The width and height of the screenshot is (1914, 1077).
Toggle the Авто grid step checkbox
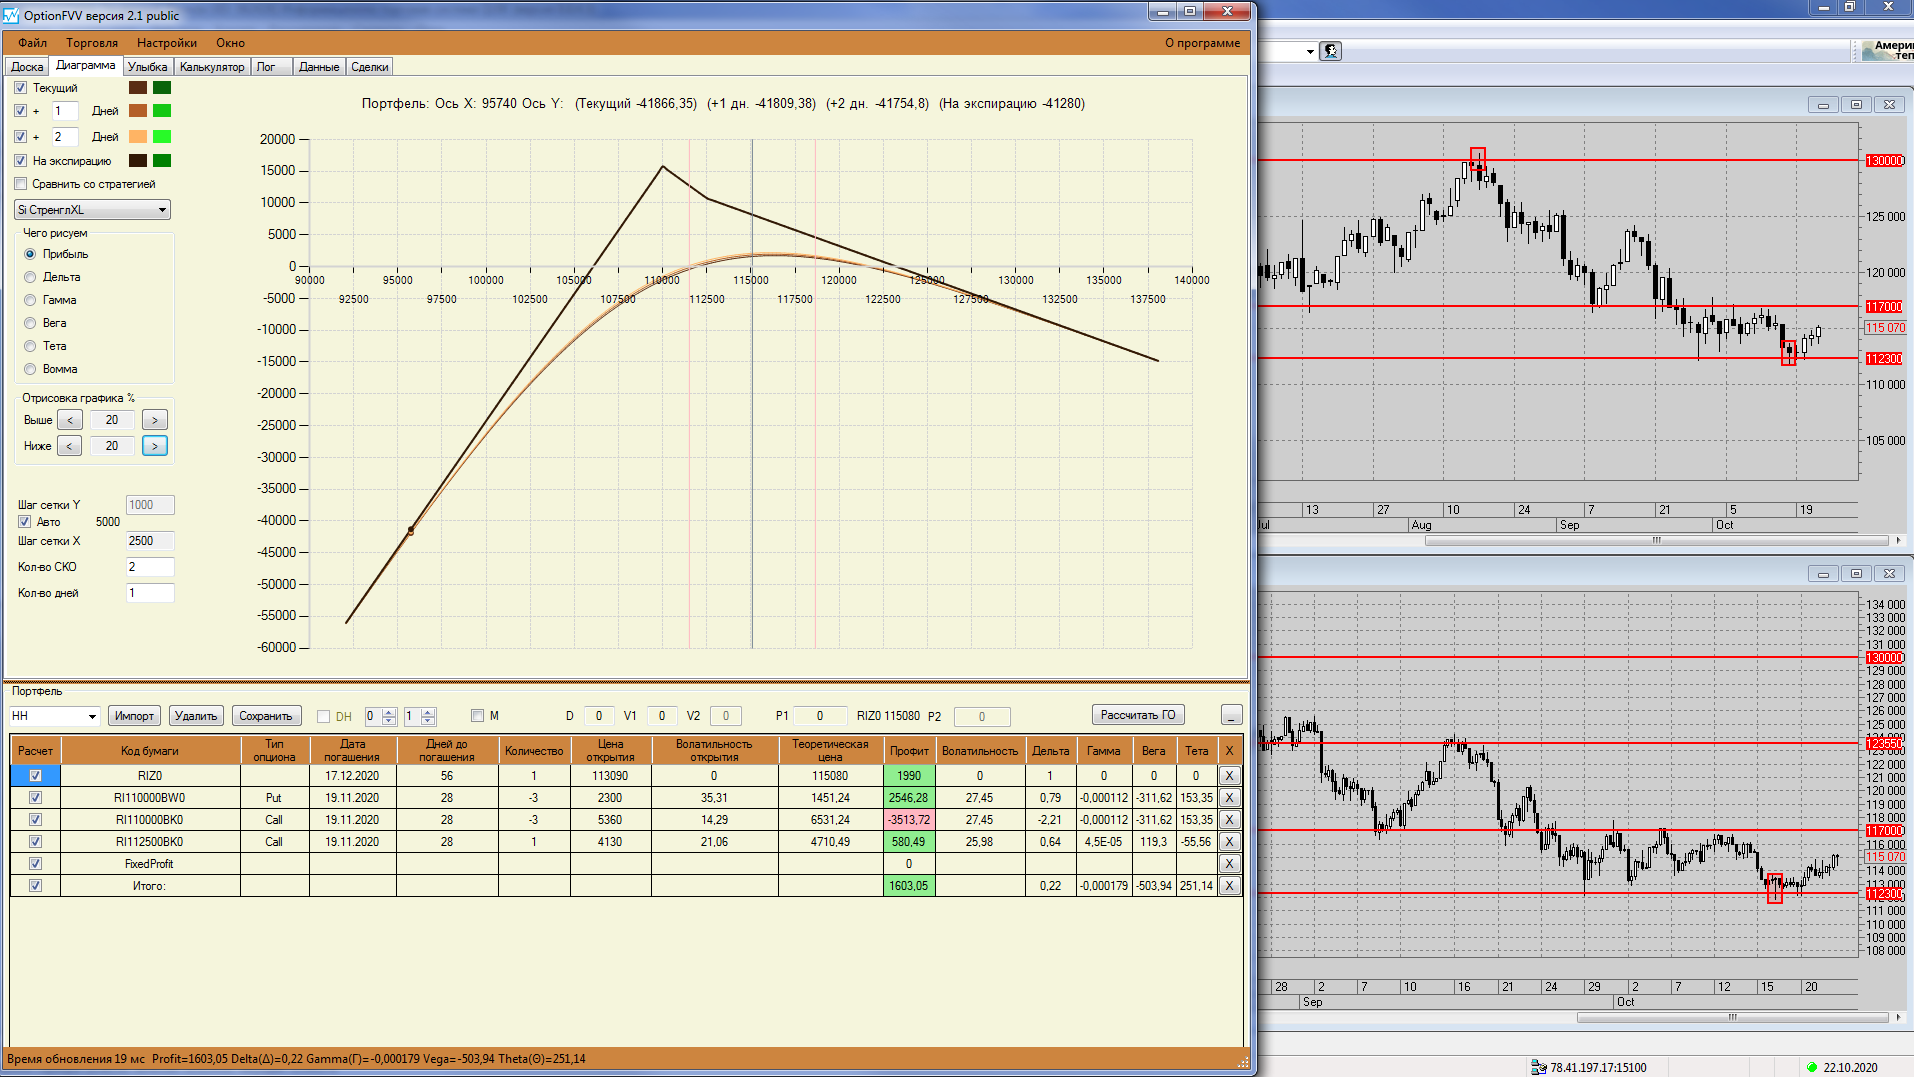25,522
